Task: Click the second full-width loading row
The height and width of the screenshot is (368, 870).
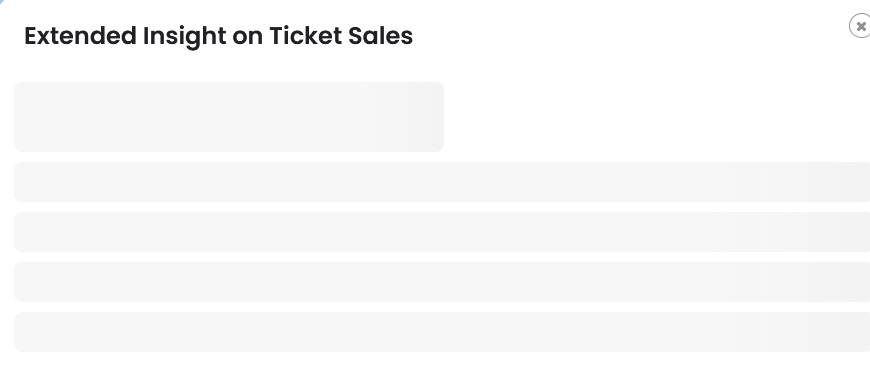Action: click(442, 232)
